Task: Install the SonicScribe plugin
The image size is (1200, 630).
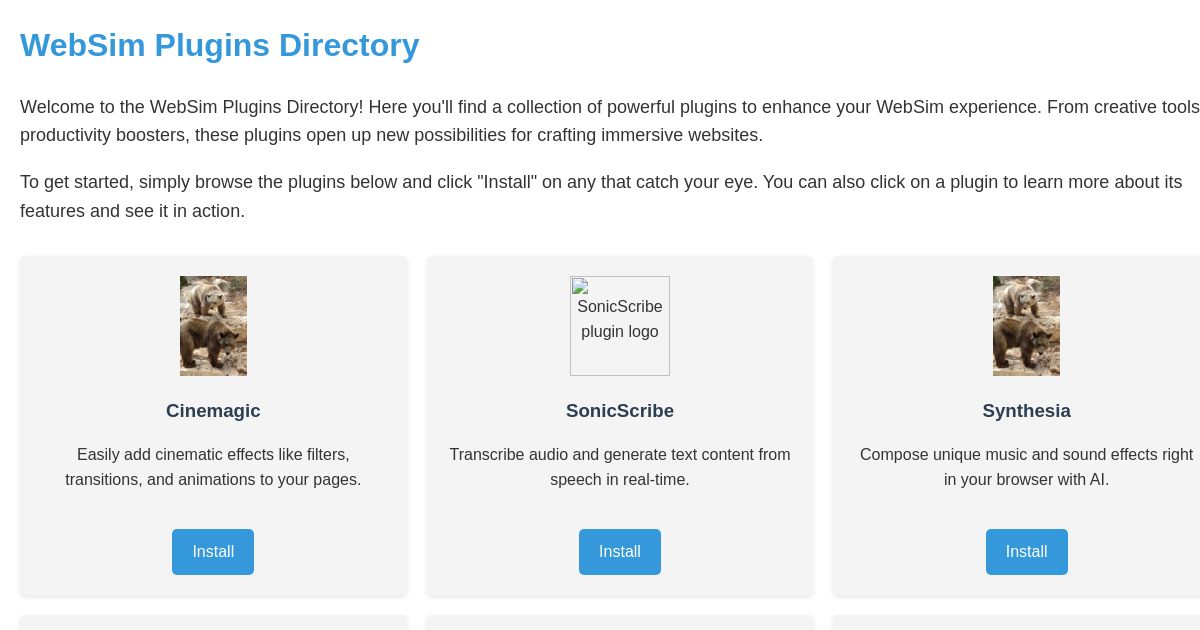Action: tap(620, 551)
